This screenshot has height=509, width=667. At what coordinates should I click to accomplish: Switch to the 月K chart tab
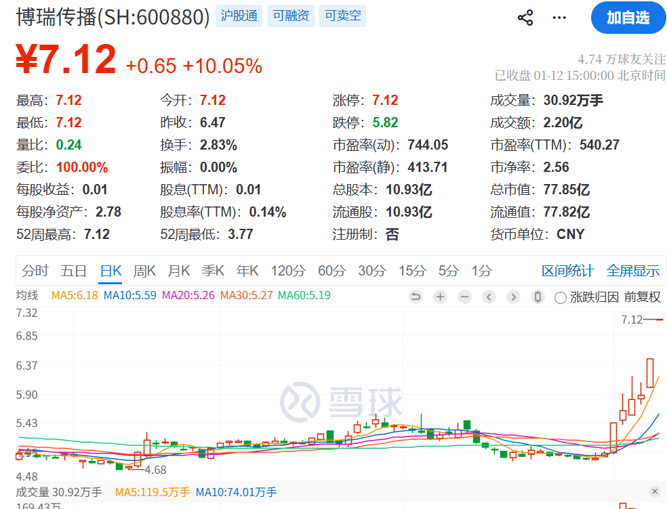(x=179, y=270)
